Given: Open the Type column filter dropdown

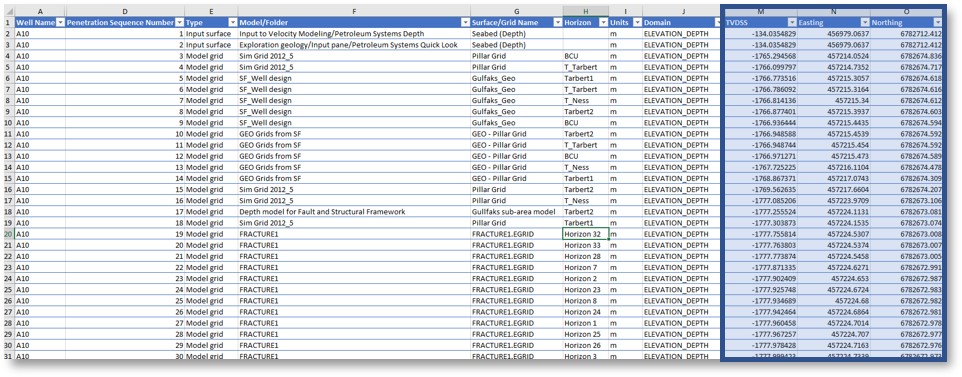Looking at the screenshot, I should click(x=232, y=22).
